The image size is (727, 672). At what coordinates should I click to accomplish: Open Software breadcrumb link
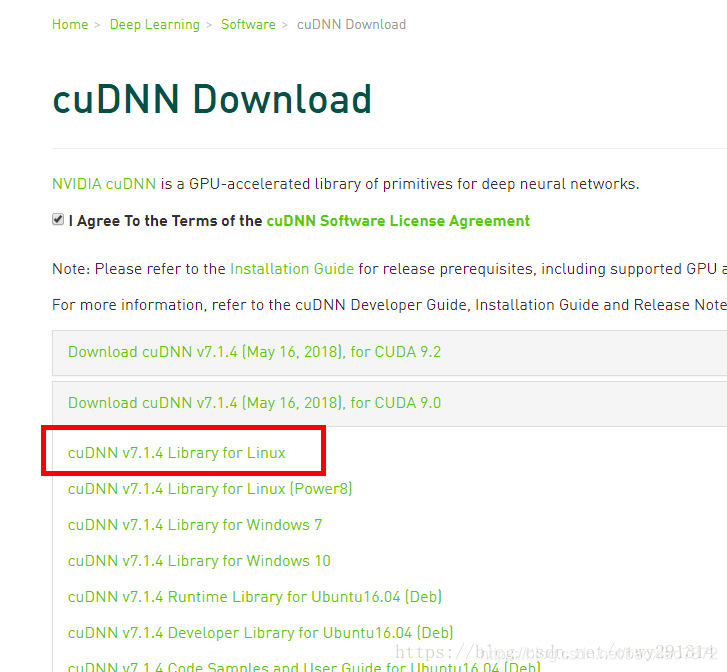(248, 25)
